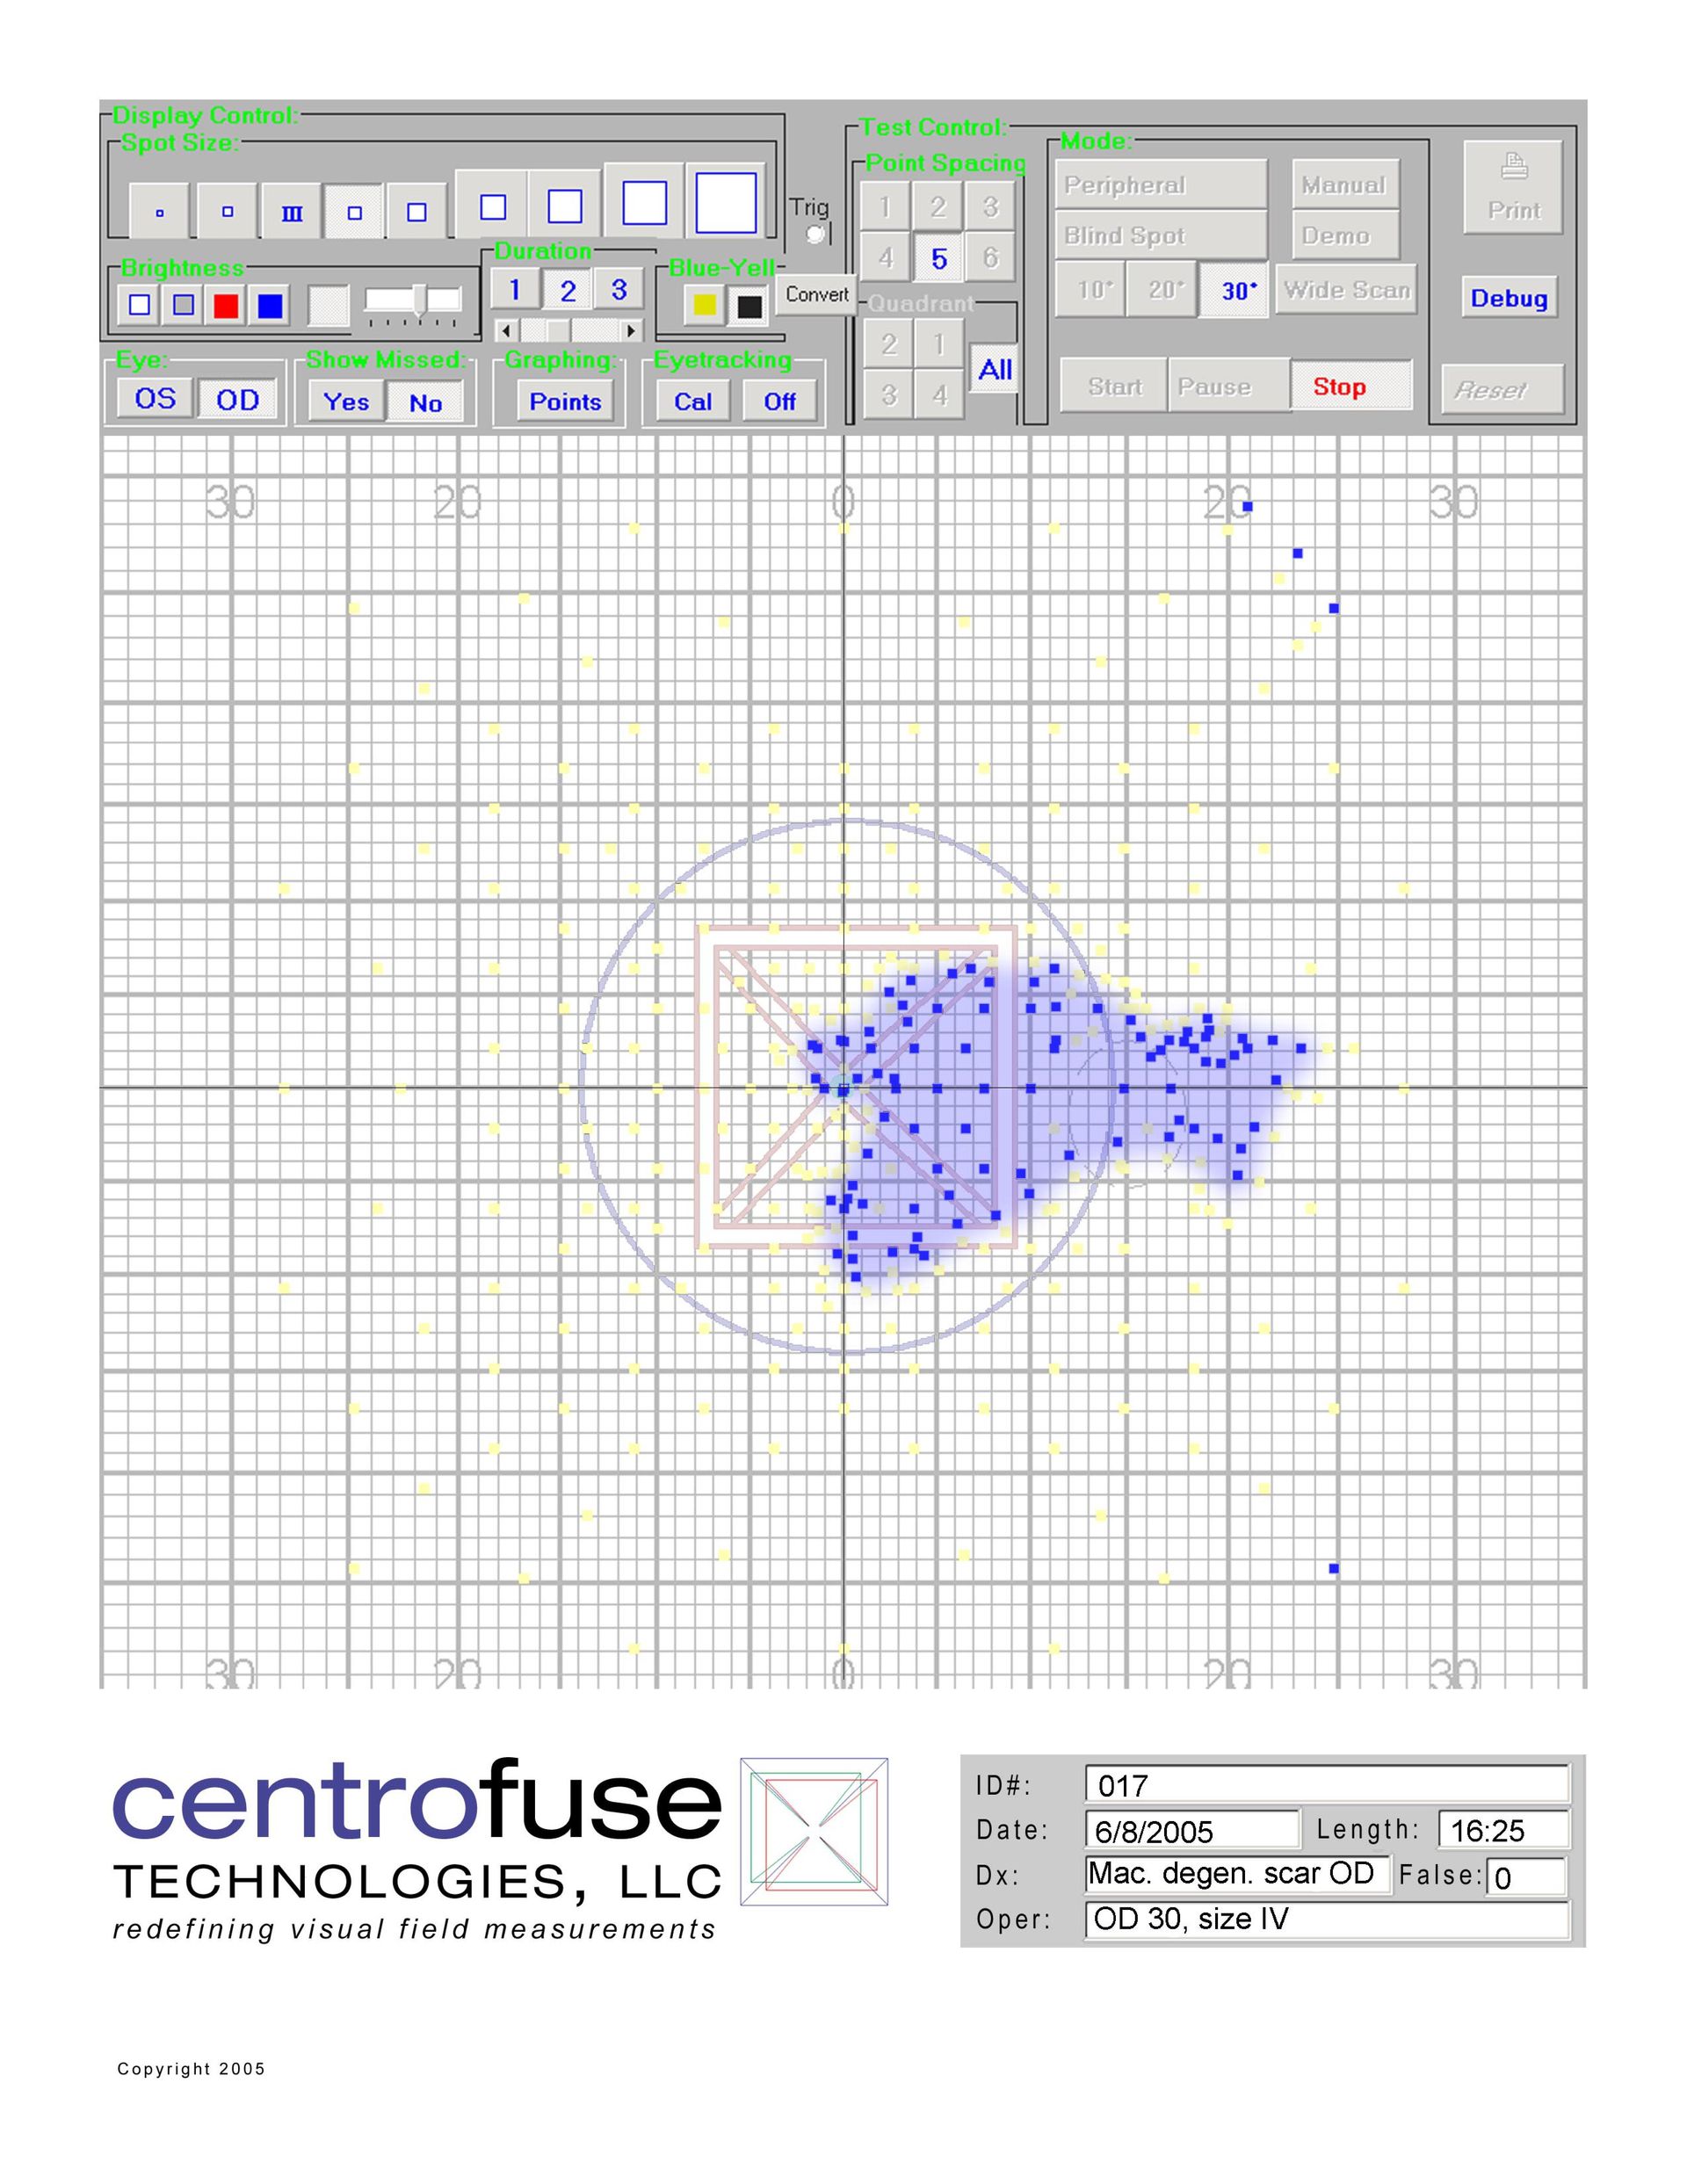1687x2184 pixels.
Task: Choose the largest spot size square
Action: coord(726,203)
